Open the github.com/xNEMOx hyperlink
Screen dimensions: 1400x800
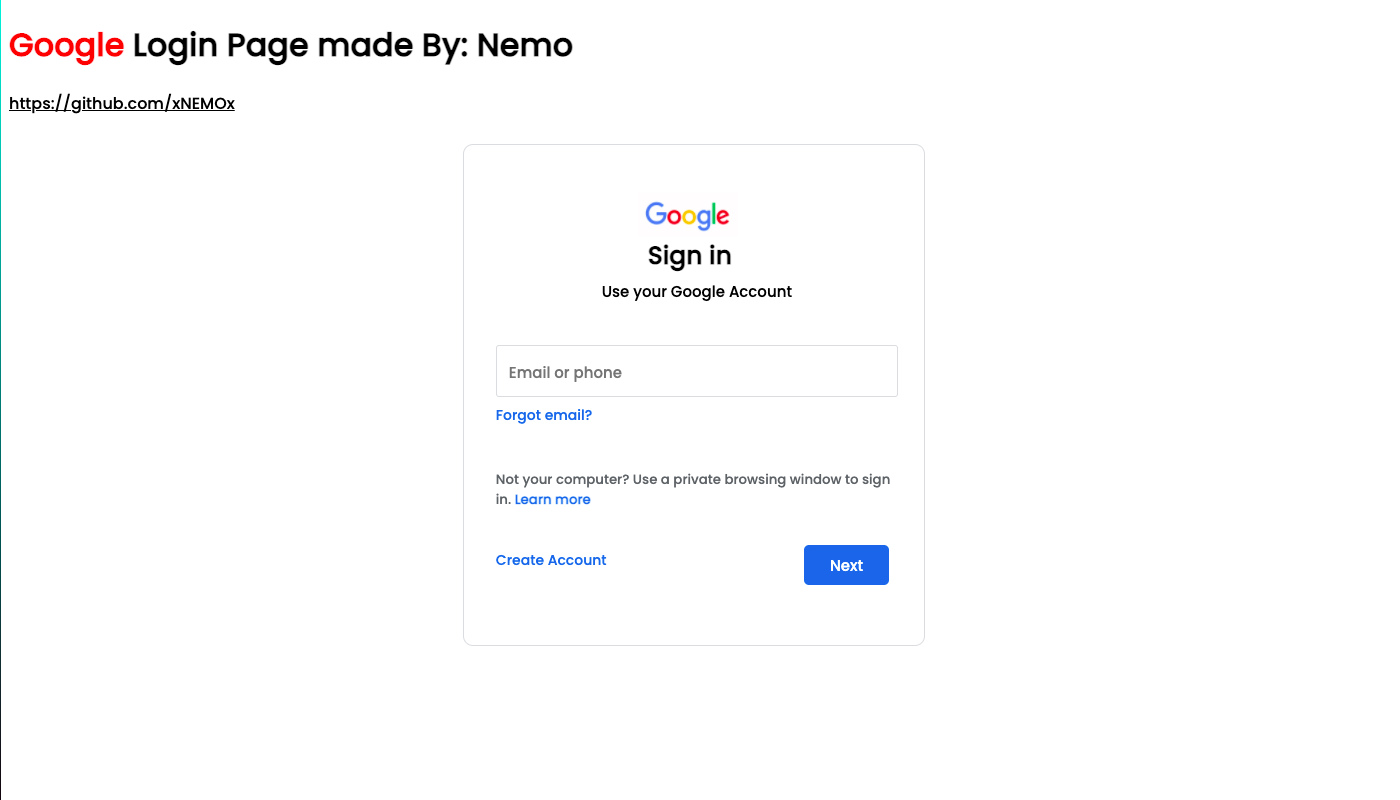(x=121, y=102)
